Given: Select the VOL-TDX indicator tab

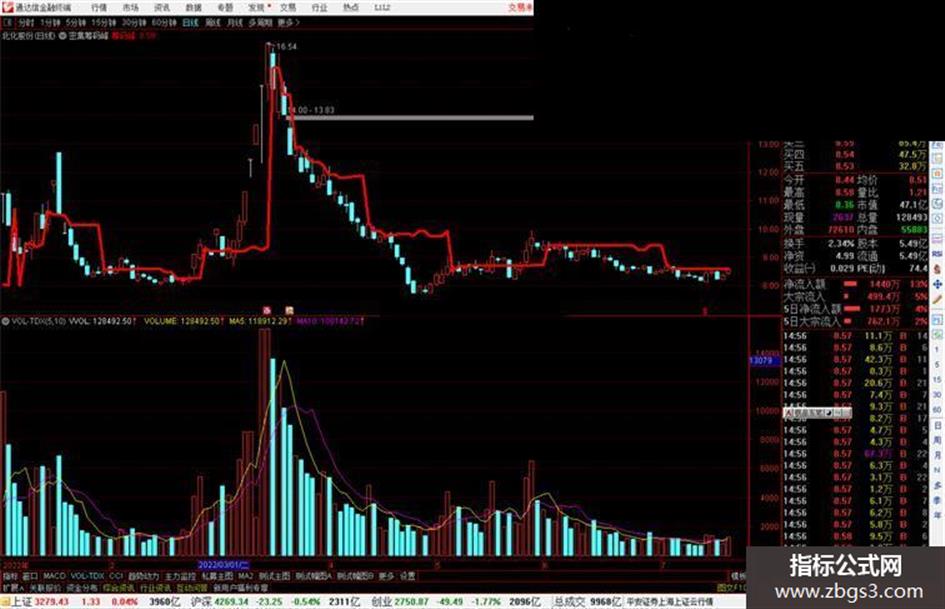Looking at the screenshot, I should coord(87,576).
